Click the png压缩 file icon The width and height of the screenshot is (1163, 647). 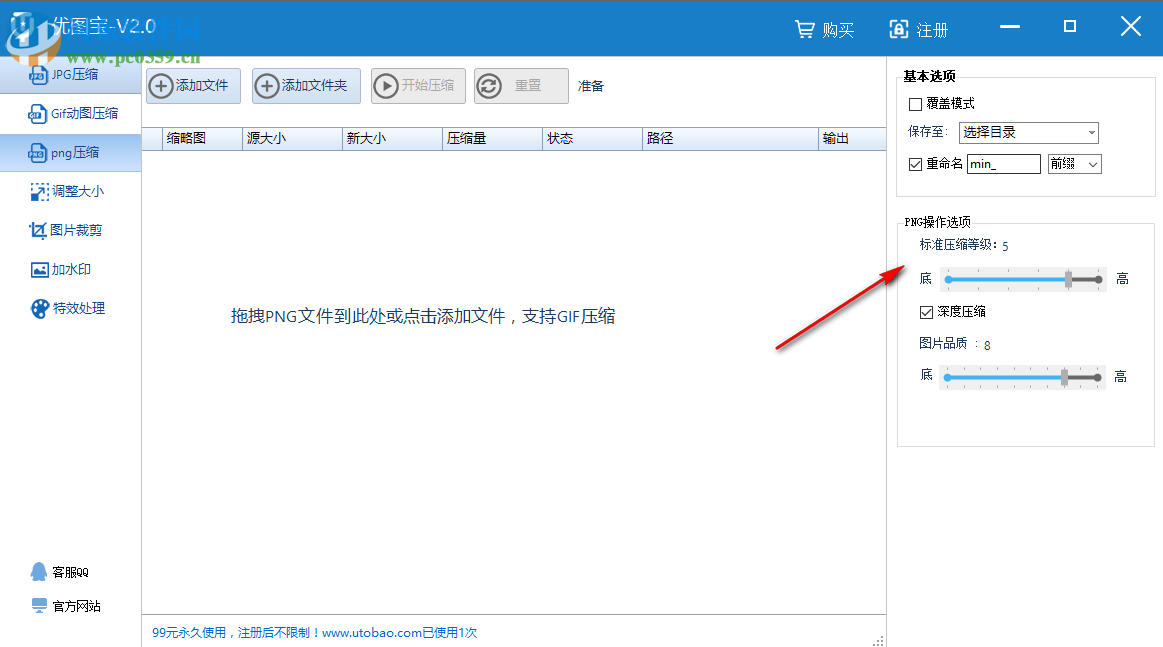point(37,153)
